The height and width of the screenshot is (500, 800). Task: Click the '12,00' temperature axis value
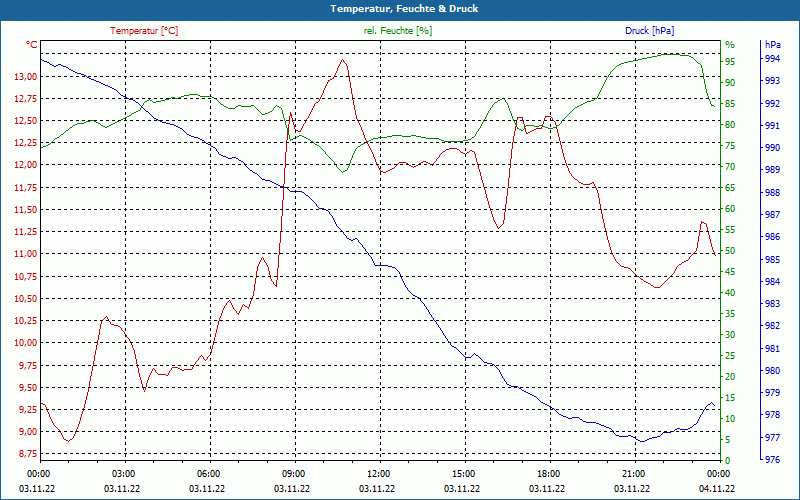26,165
